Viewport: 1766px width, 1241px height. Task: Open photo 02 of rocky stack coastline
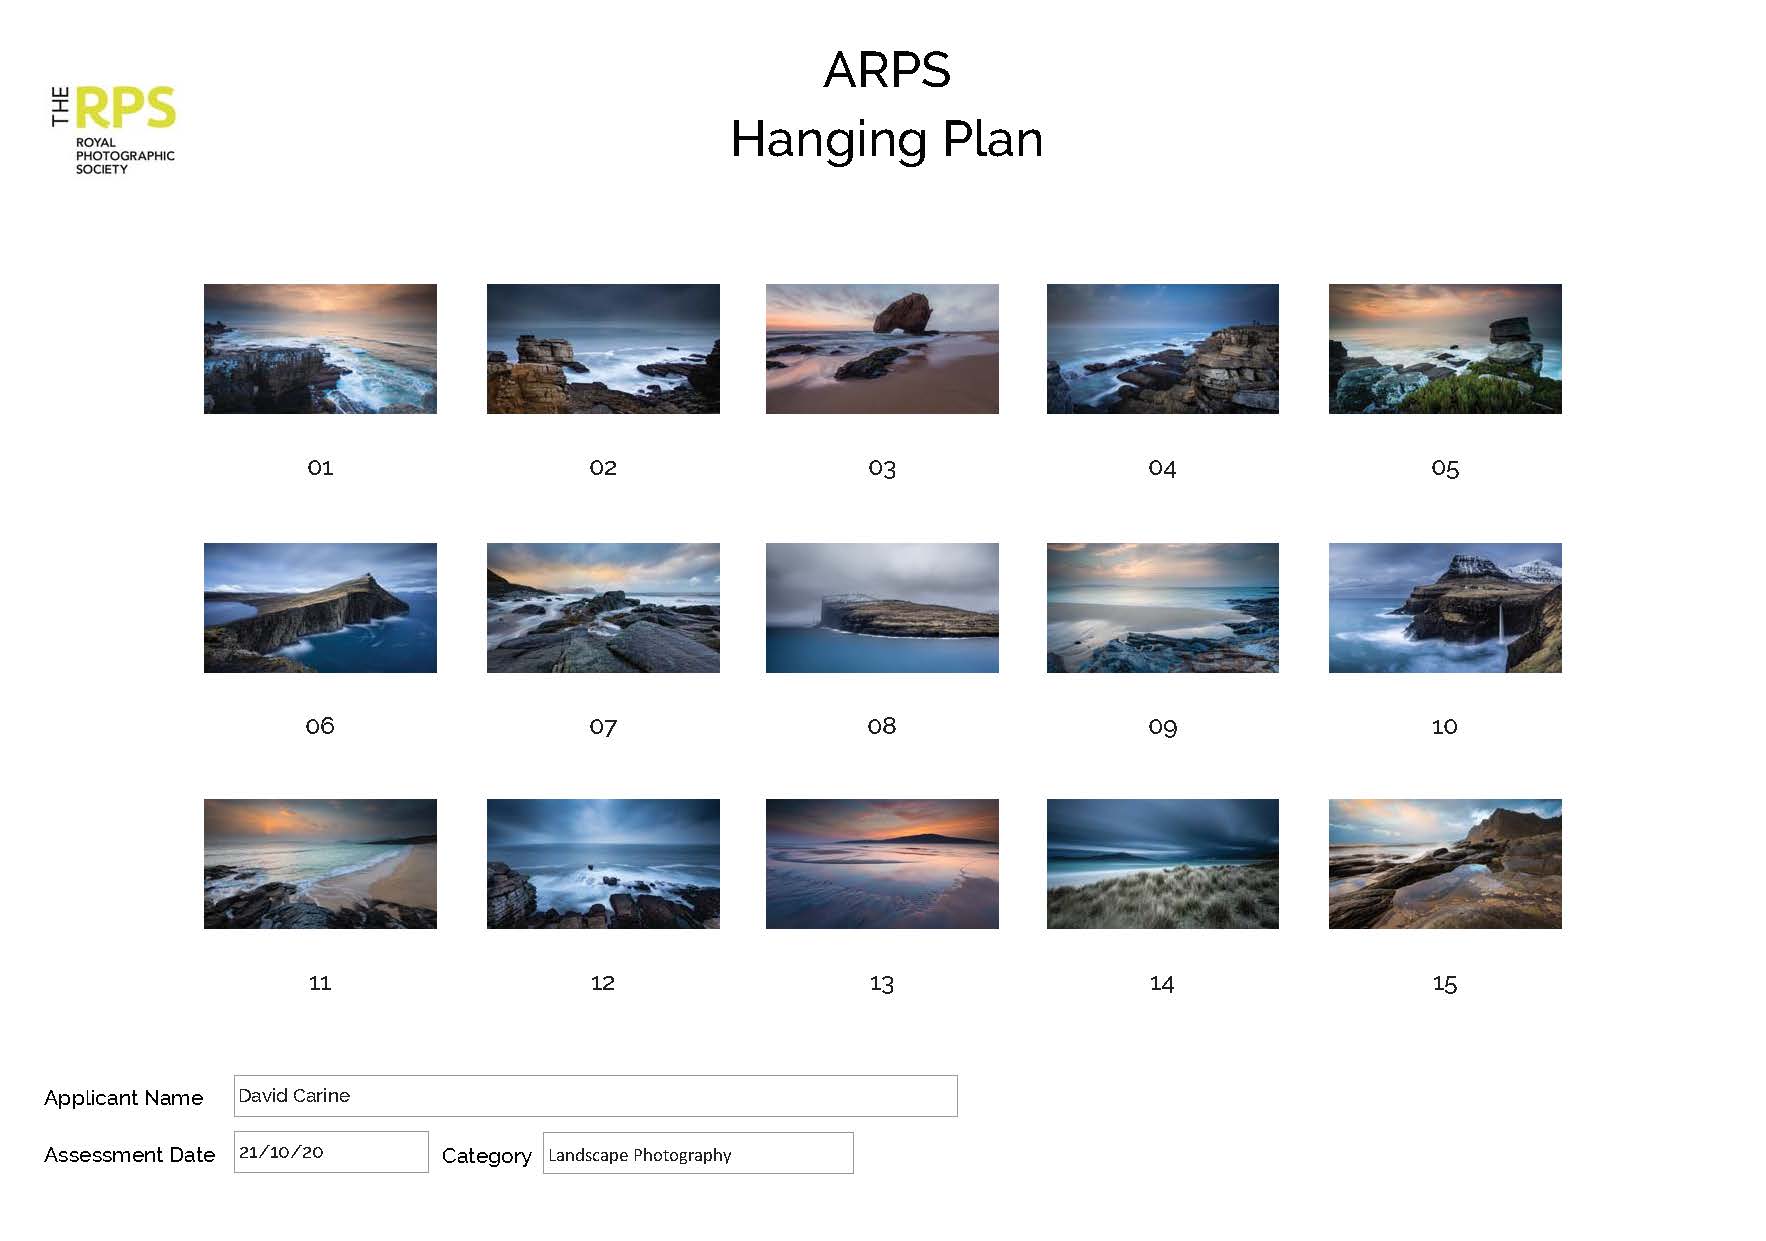click(603, 349)
